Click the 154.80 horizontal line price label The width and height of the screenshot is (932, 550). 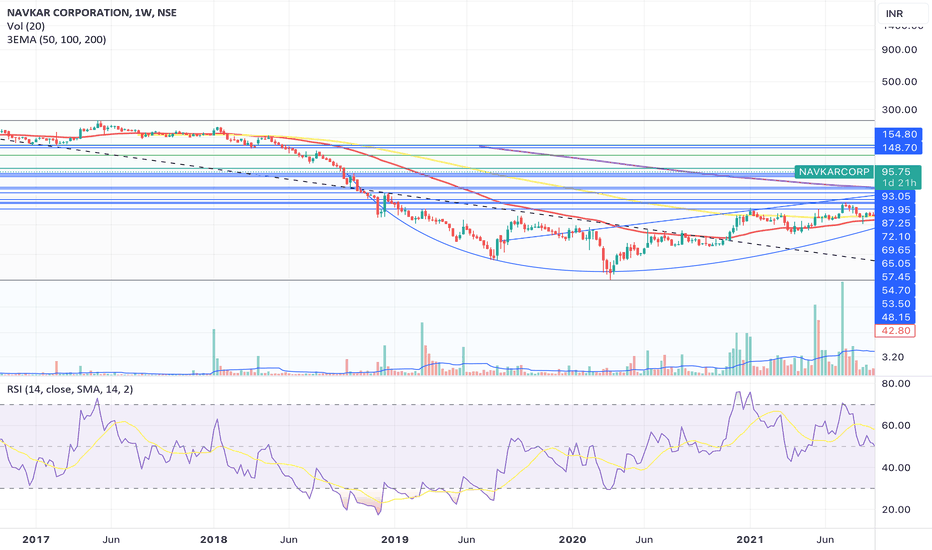[x=899, y=134]
